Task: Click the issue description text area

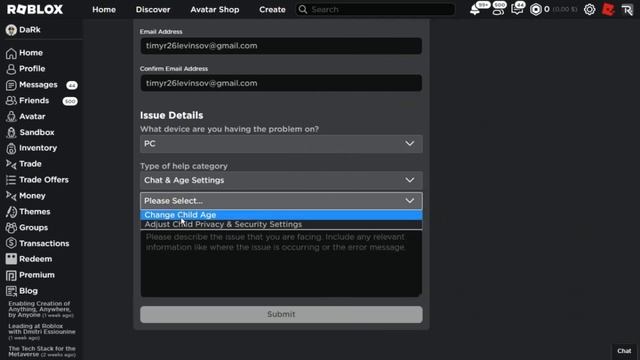Action: coord(281,264)
